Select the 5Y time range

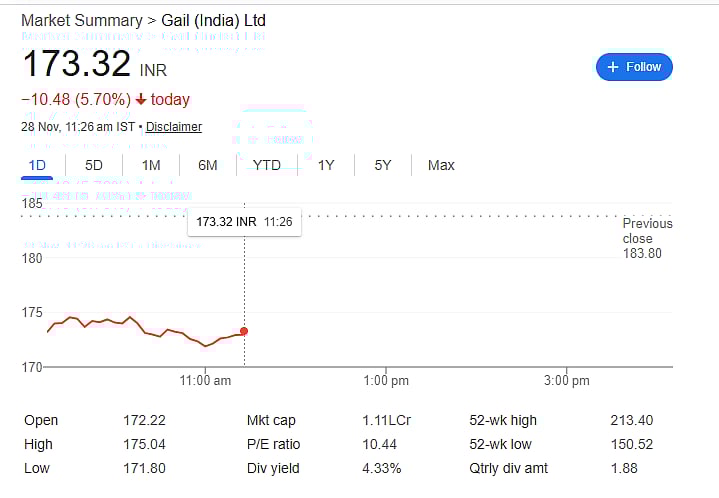[383, 165]
